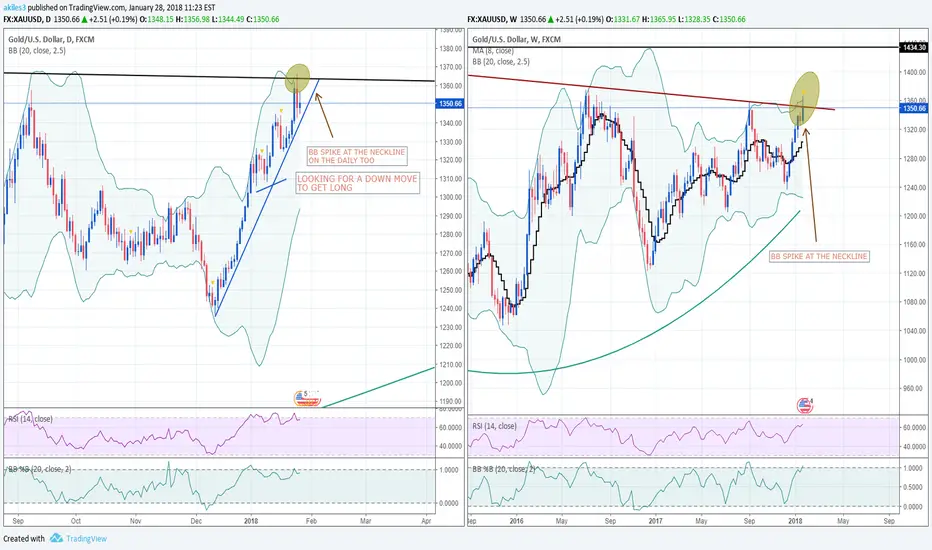The height and width of the screenshot is (550, 932).
Task: Click the Gold/U.S. Dollar, W, FXCM title
Action: click(517, 39)
